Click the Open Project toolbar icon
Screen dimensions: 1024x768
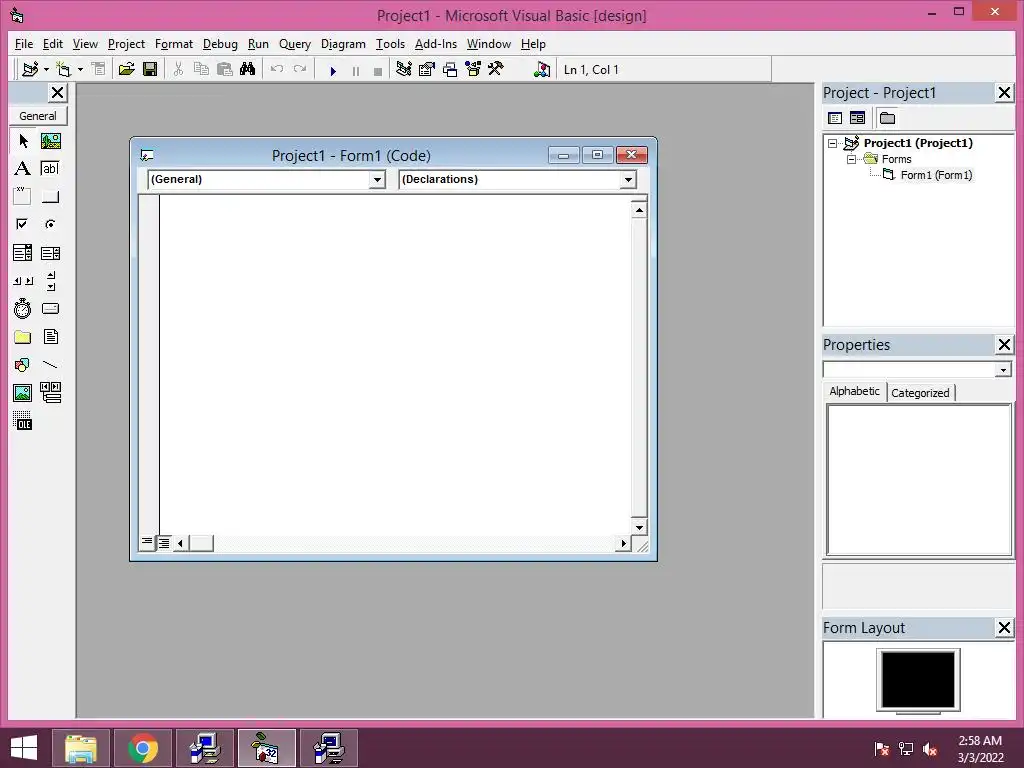(x=127, y=69)
